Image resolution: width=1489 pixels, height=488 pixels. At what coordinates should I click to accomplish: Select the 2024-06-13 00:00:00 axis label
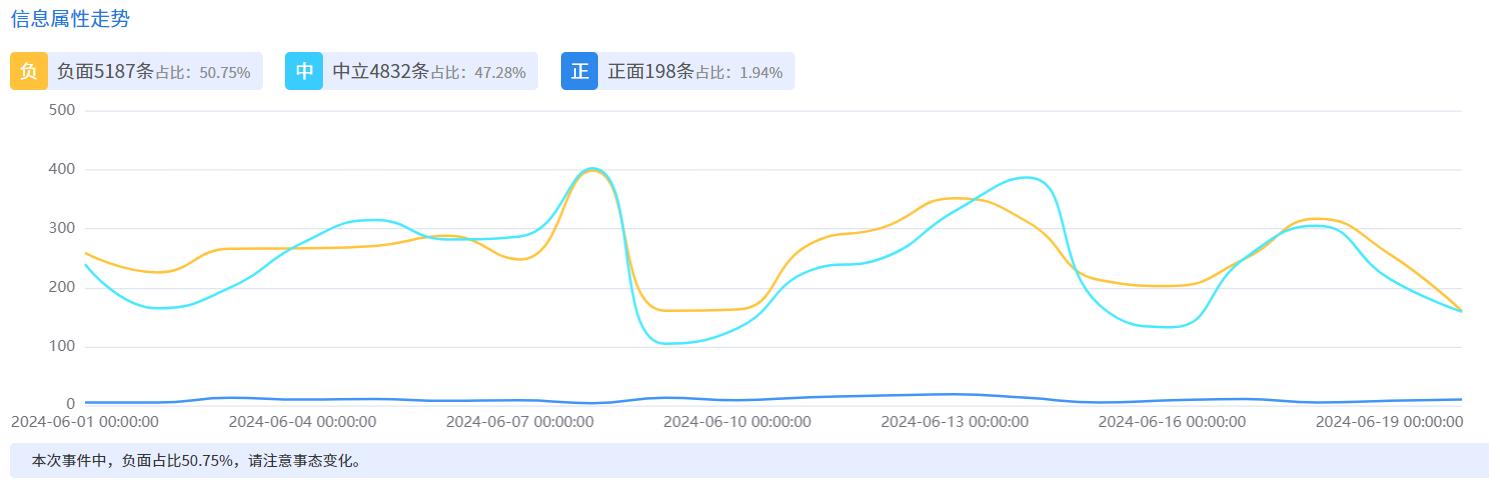[954, 422]
